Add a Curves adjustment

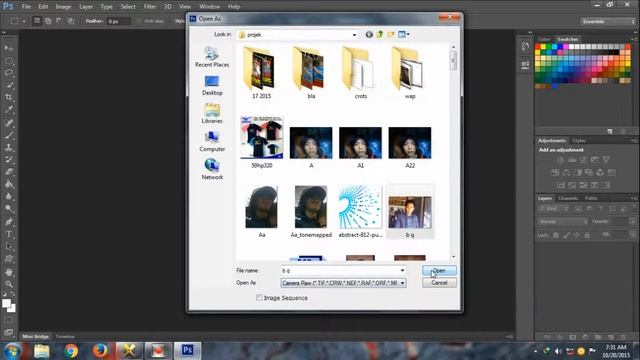(x=584, y=160)
